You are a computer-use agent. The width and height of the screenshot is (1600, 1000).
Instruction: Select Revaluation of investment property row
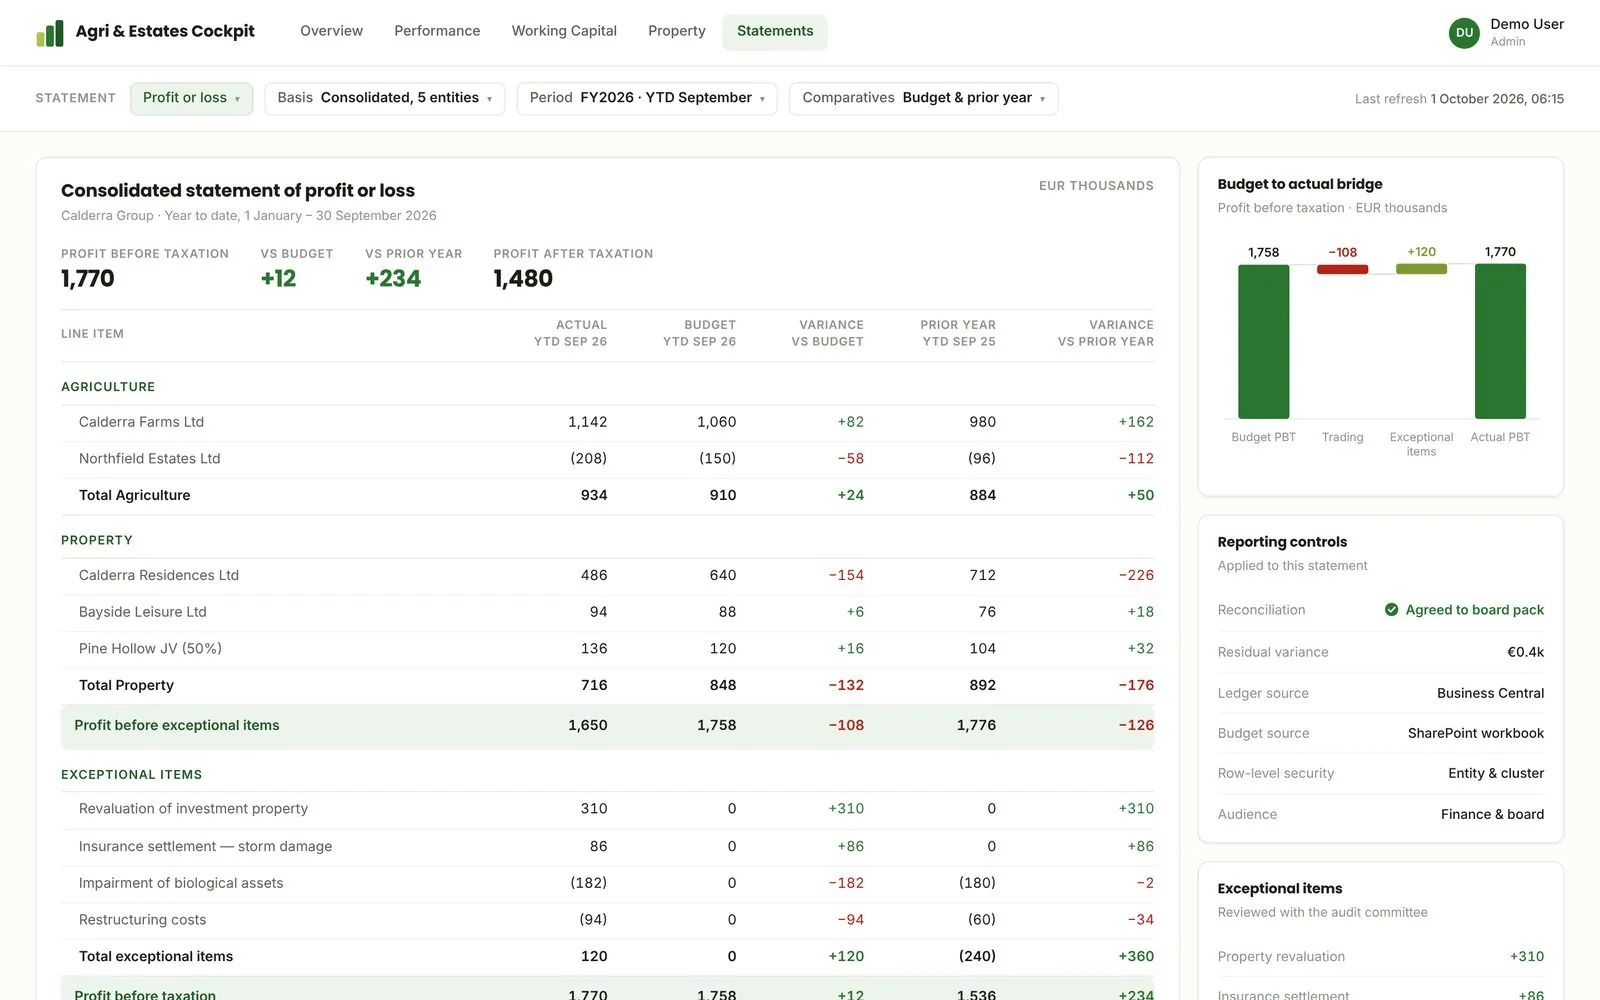click(607, 809)
